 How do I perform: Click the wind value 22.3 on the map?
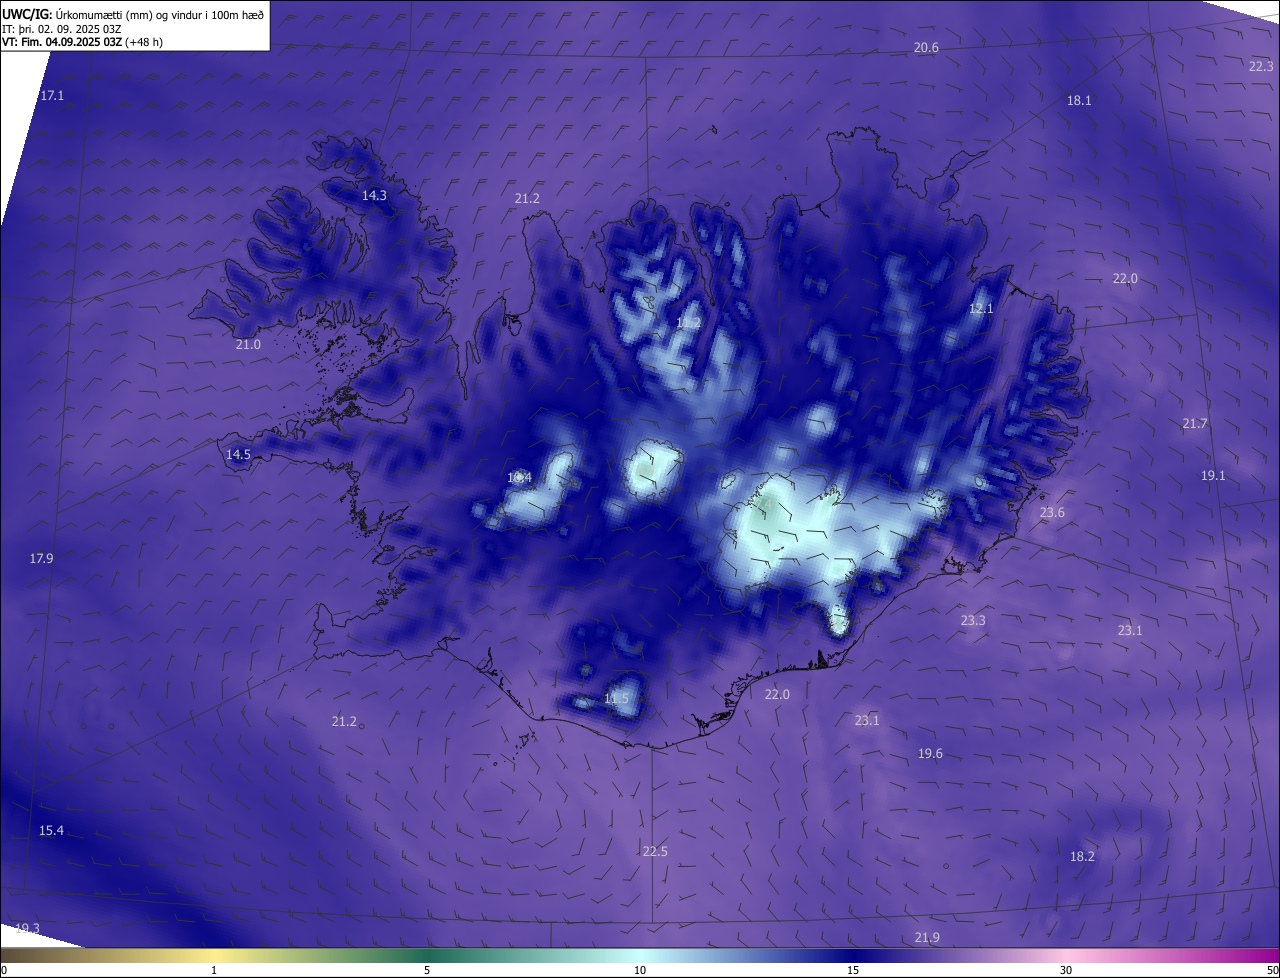point(1261,66)
